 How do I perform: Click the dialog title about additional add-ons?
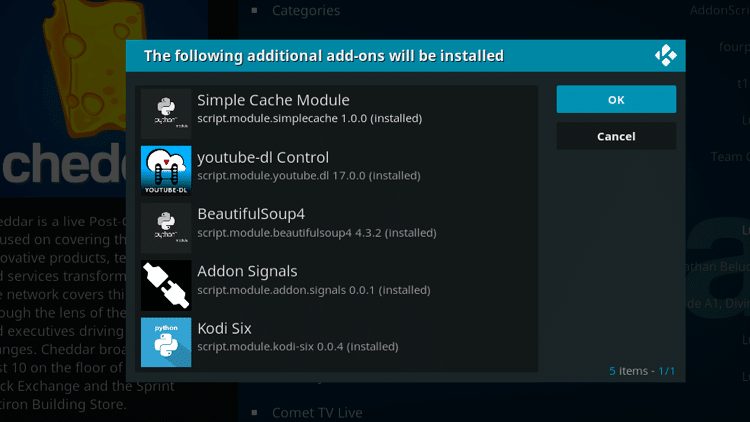pos(324,56)
